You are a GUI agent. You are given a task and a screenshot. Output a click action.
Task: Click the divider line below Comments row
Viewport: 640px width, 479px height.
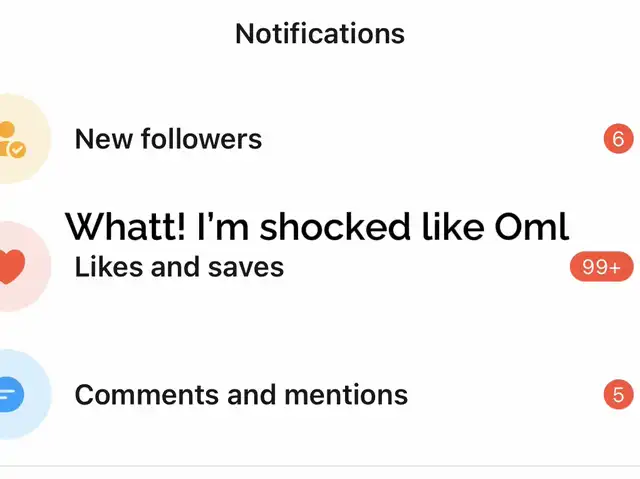[x=320, y=466]
